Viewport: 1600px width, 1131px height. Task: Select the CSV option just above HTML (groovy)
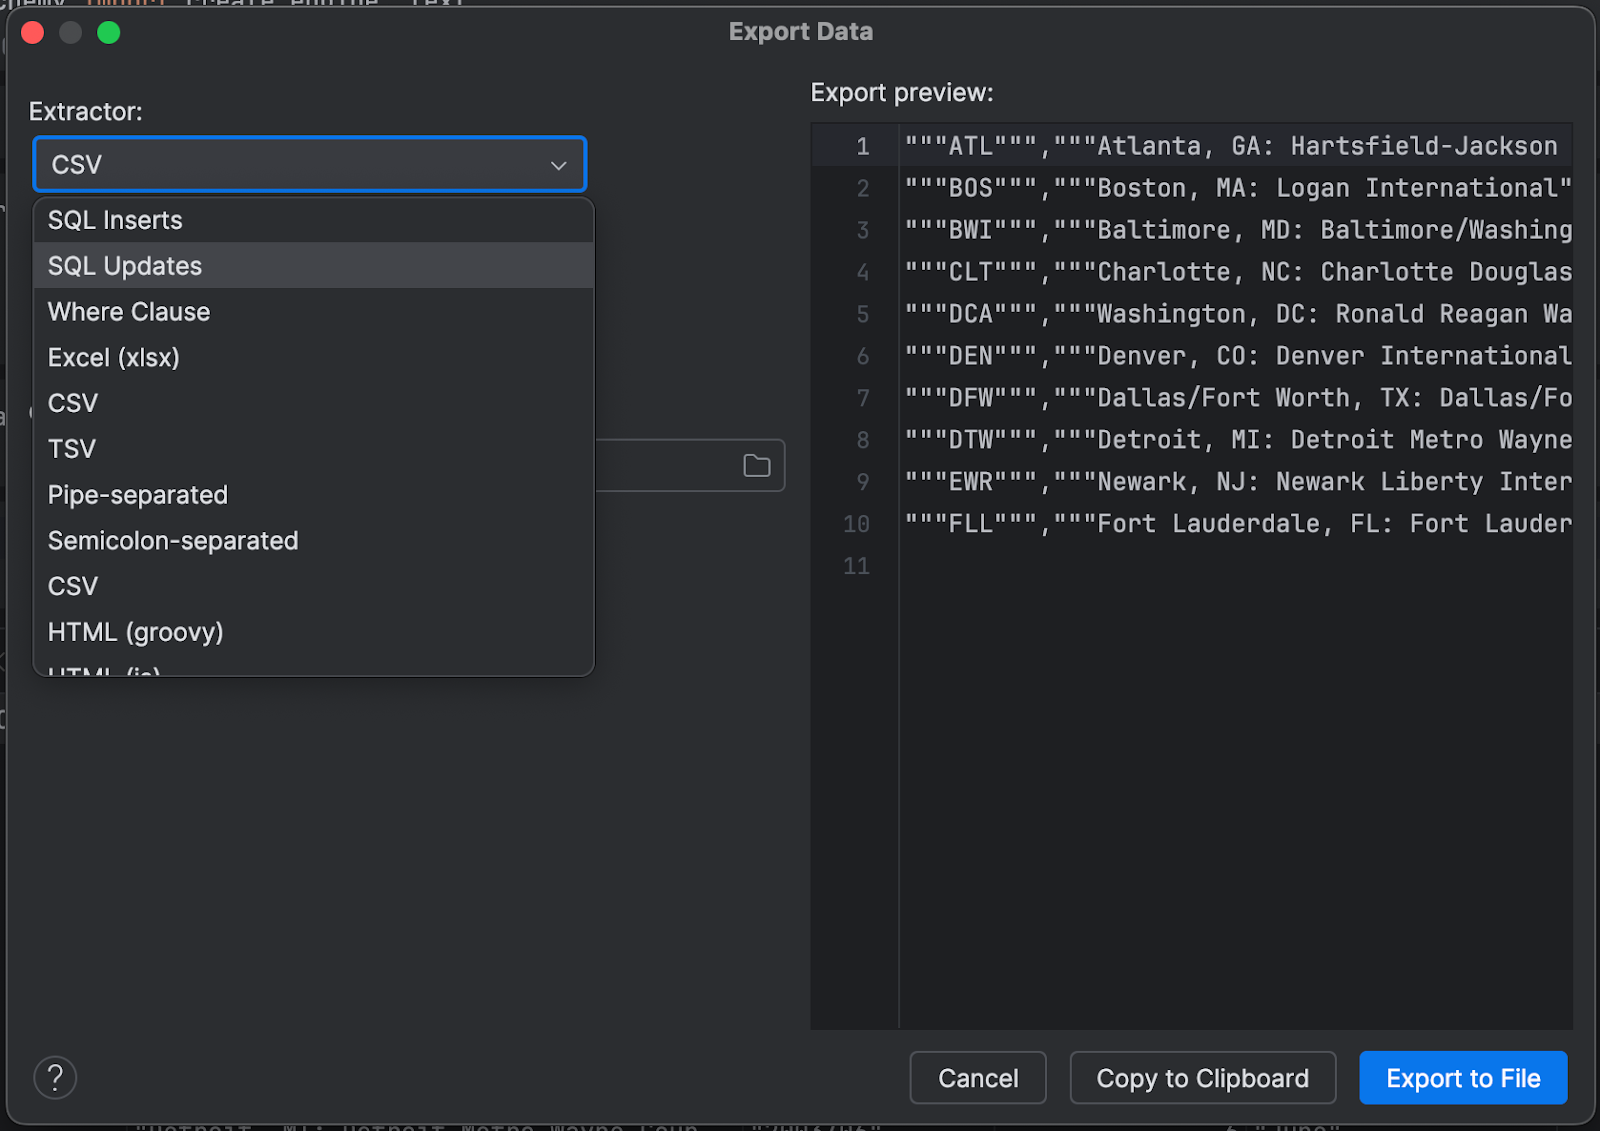(x=73, y=586)
